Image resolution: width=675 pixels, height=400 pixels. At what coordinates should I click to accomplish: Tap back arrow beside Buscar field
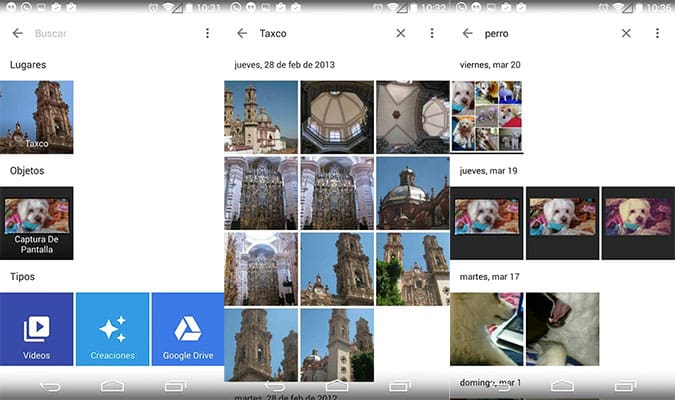tap(18, 33)
